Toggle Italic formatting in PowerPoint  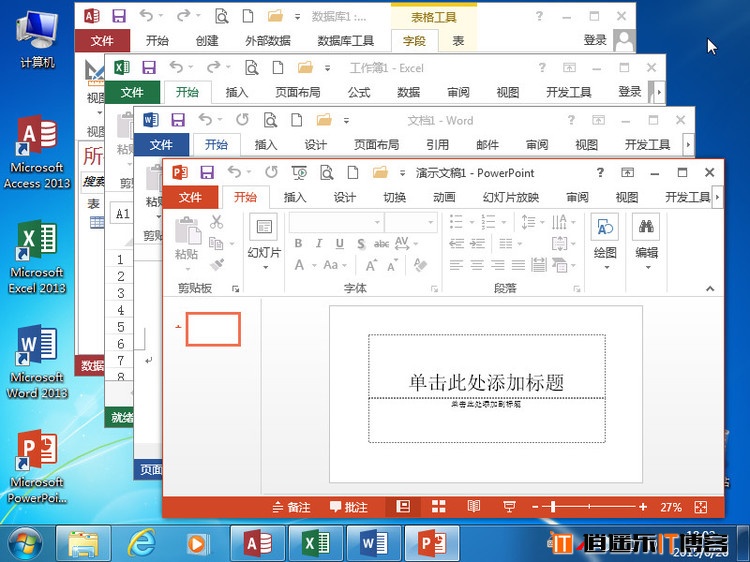point(319,243)
